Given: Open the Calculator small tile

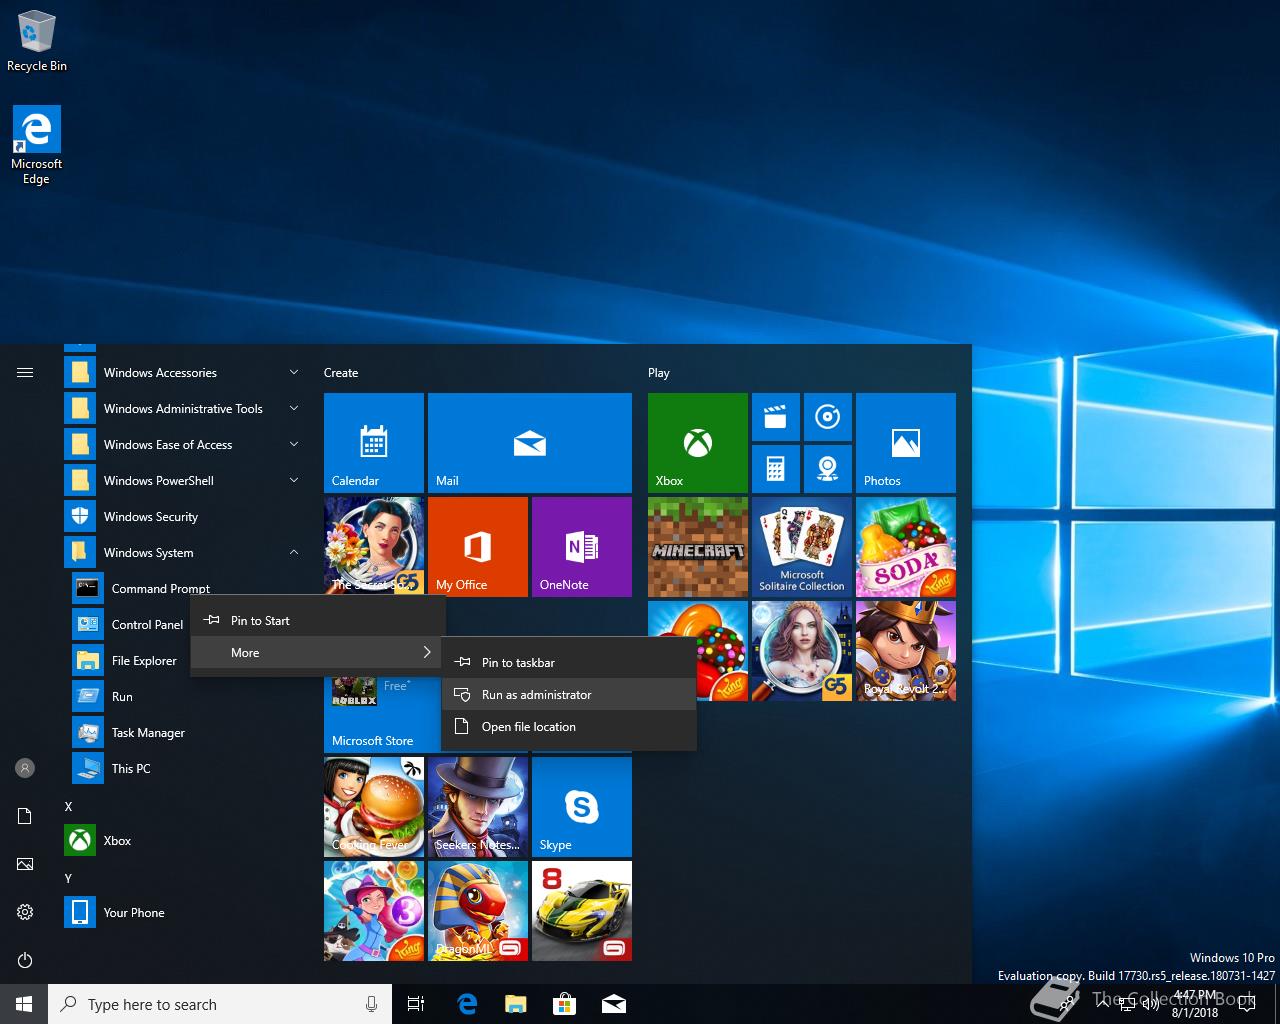Looking at the screenshot, I should tap(775, 469).
